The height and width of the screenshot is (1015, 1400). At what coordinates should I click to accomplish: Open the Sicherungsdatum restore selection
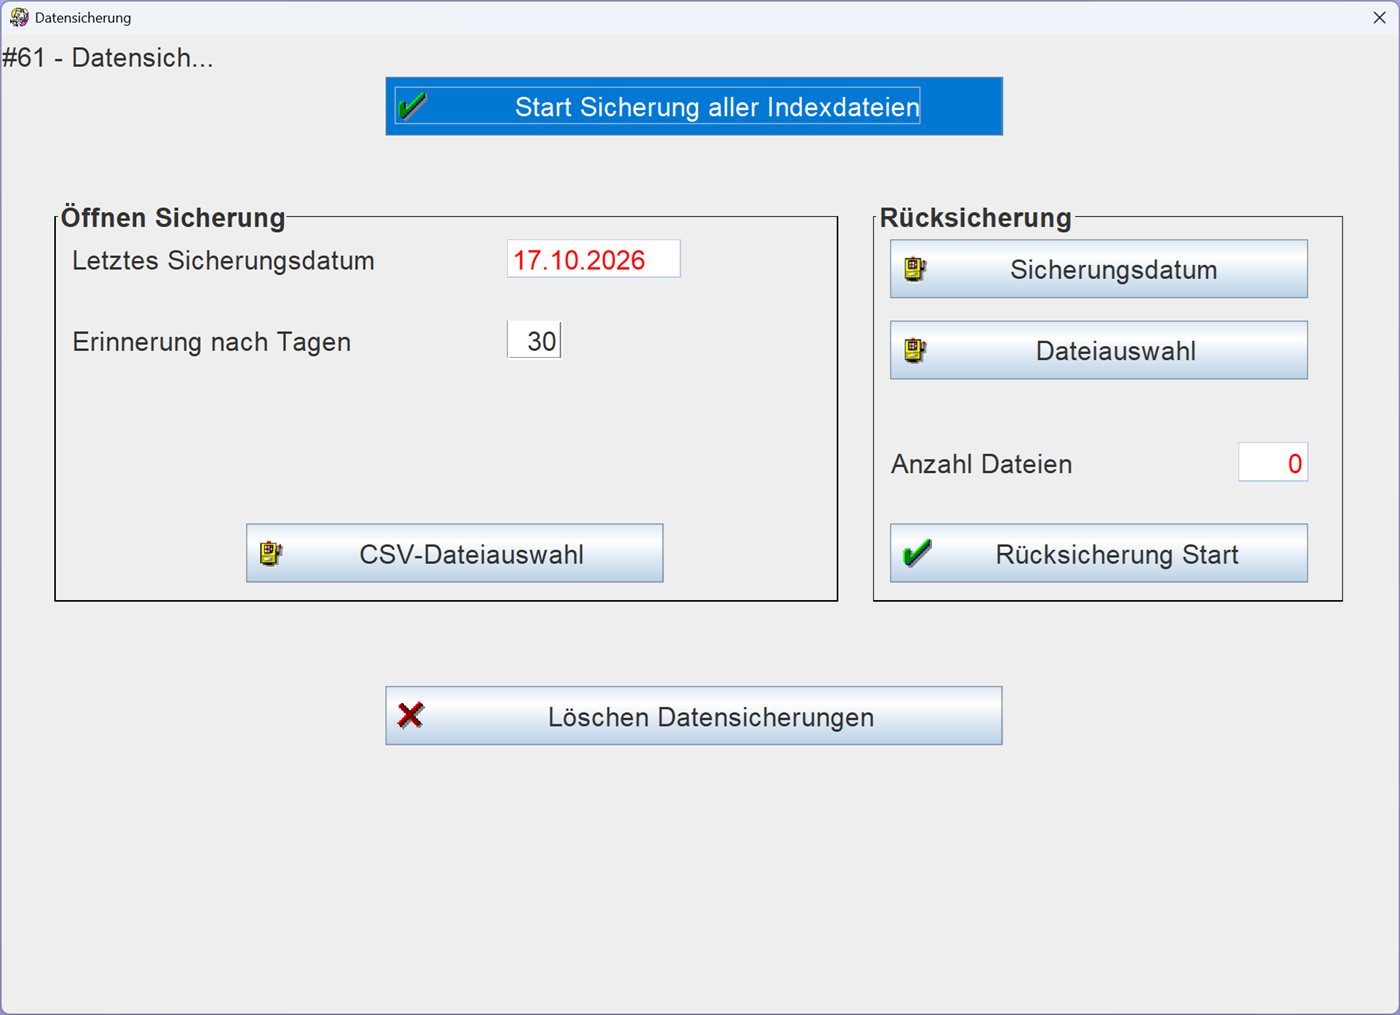pos(1098,269)
